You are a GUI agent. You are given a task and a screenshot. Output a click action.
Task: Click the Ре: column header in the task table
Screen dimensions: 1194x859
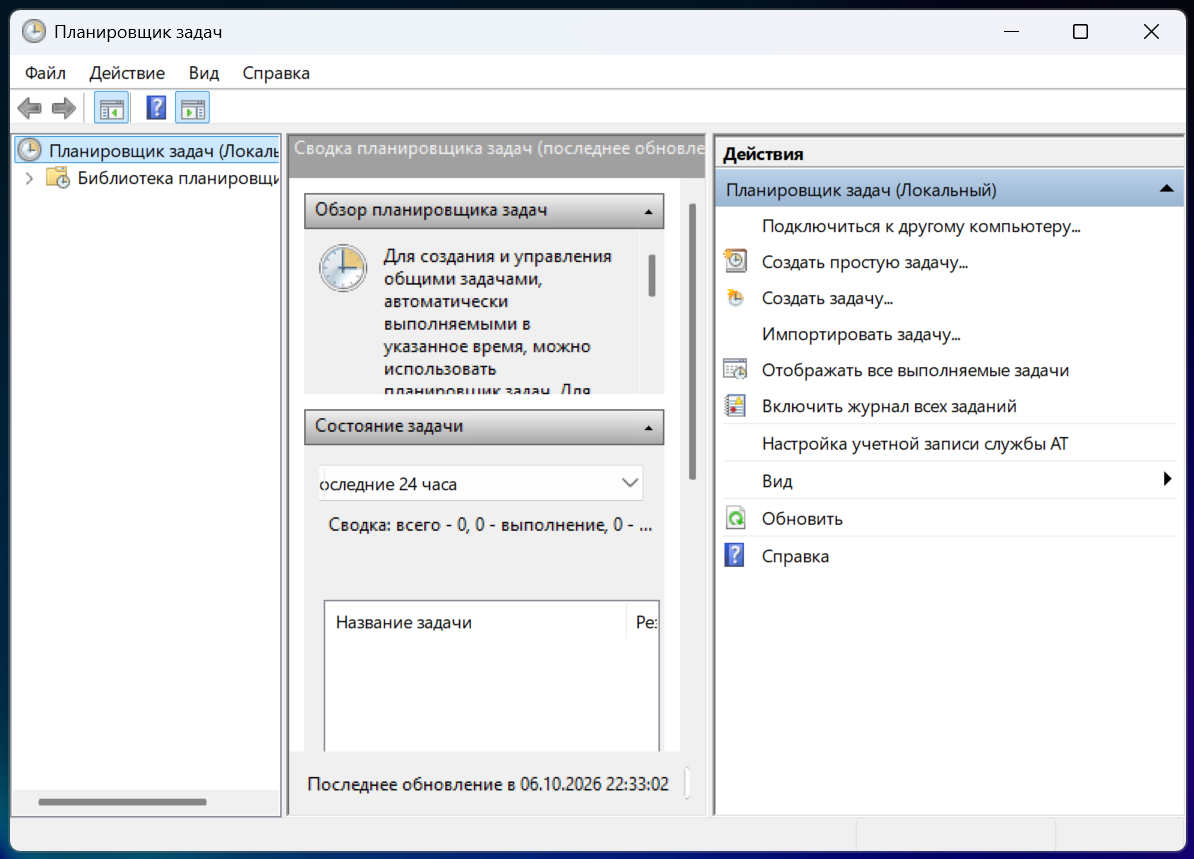(643, 622)
